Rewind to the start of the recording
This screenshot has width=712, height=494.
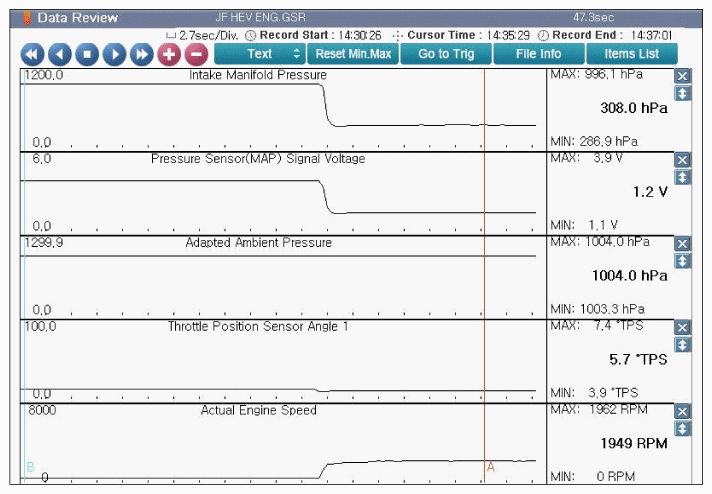[33, 54]
